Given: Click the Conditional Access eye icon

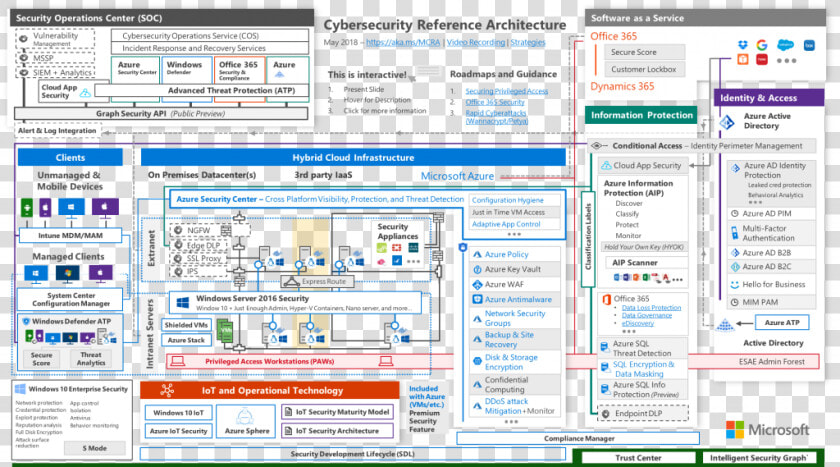Looking at the screenshot, I should pyautogui.click(x=597, y=146).
